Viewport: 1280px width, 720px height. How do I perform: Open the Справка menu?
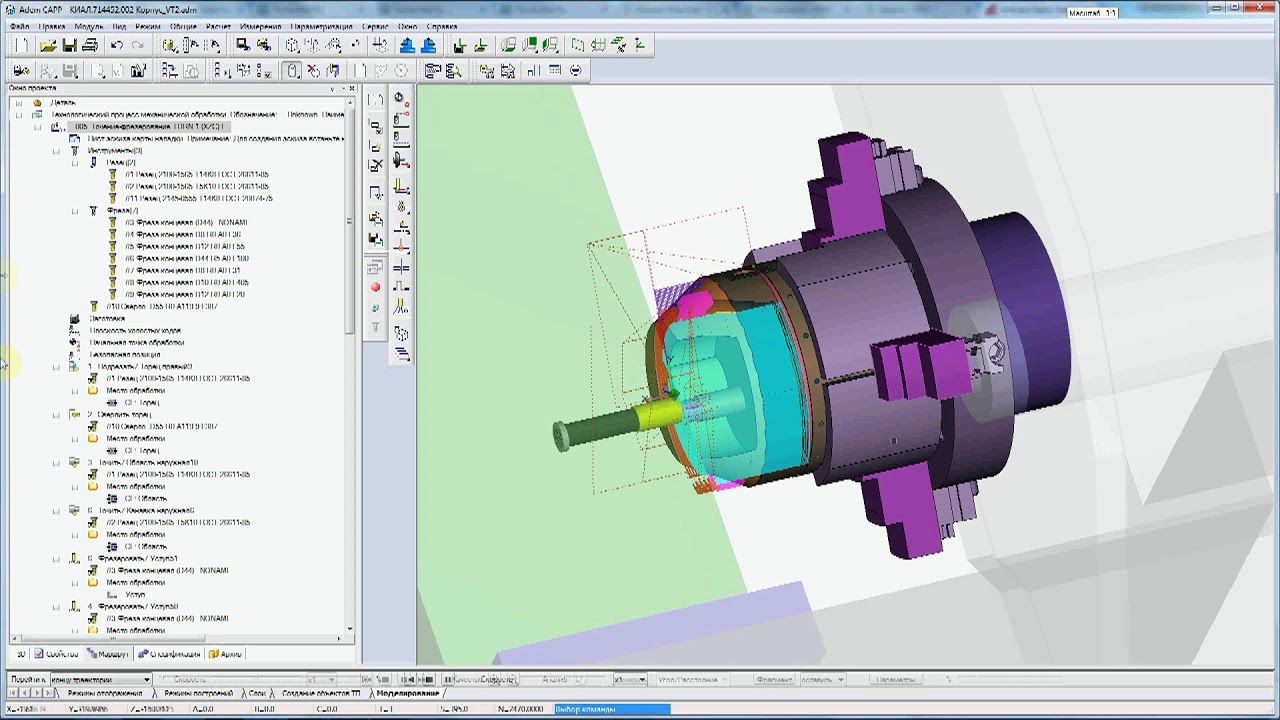tap(442, 26)
